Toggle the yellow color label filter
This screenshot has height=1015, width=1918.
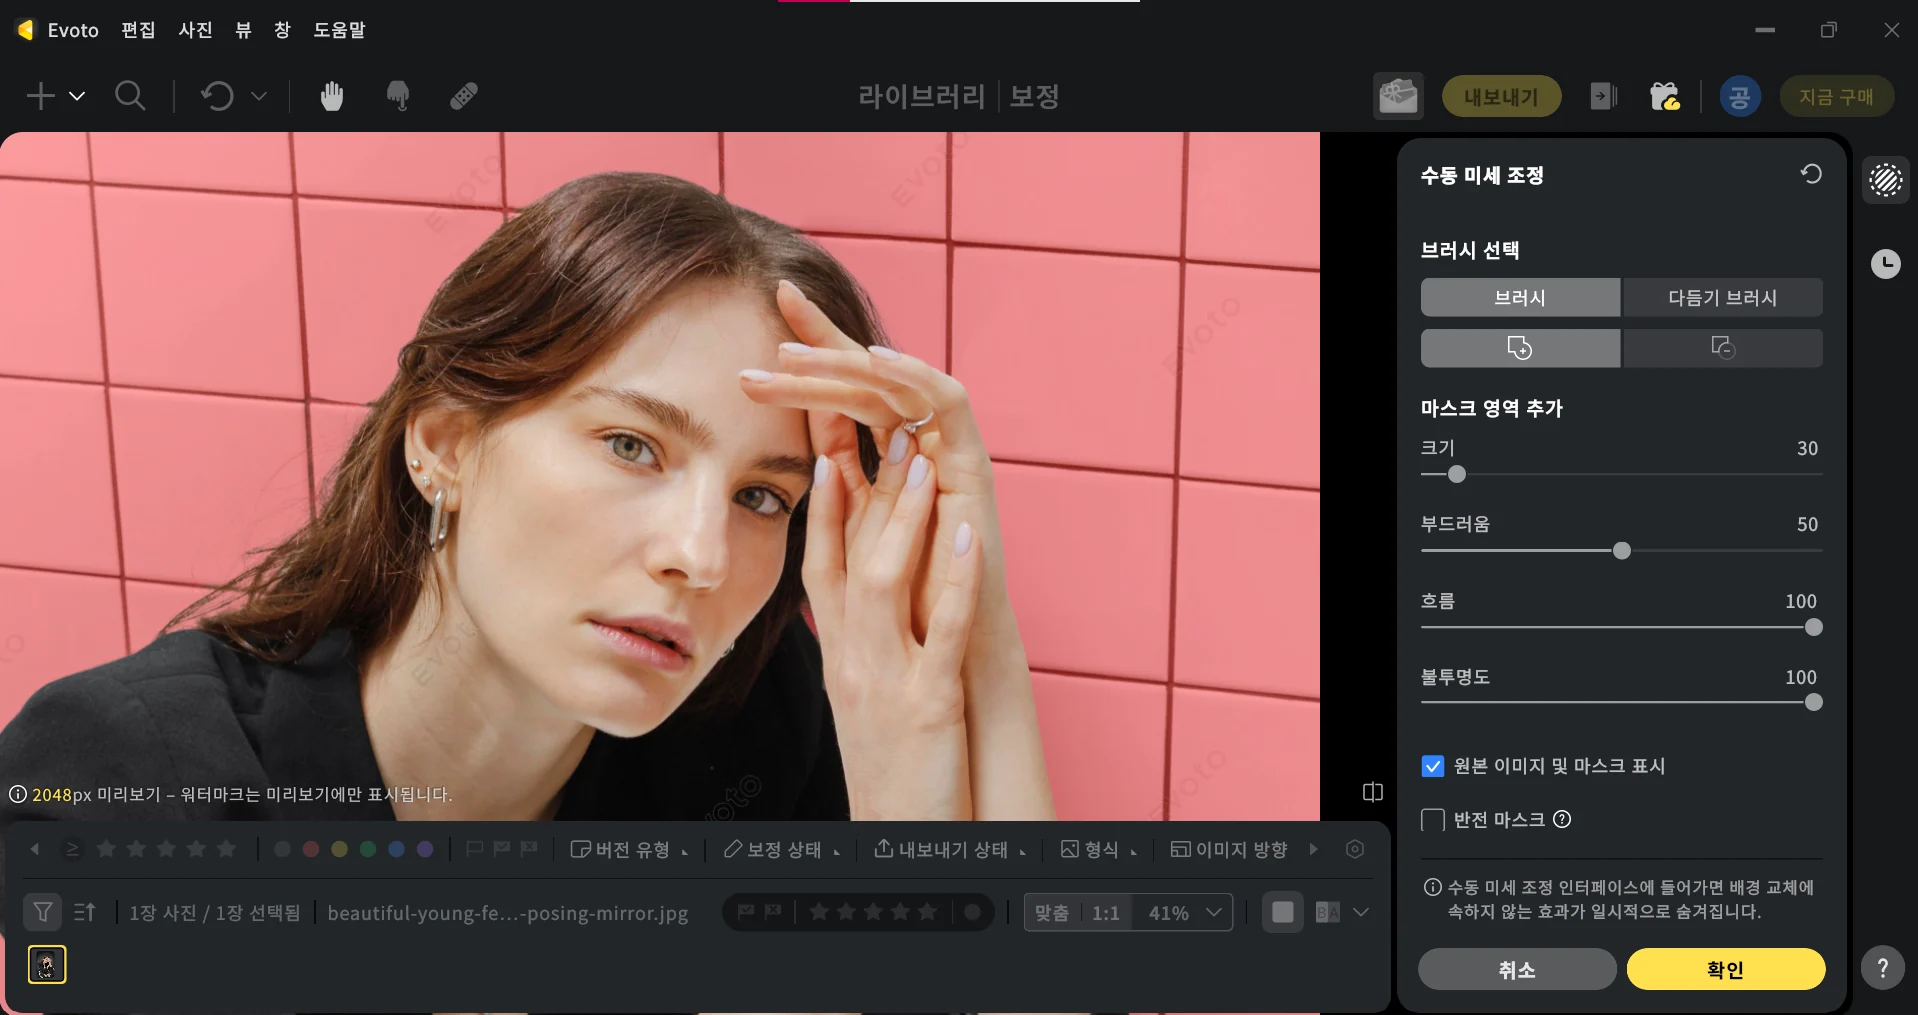point(340,849)
